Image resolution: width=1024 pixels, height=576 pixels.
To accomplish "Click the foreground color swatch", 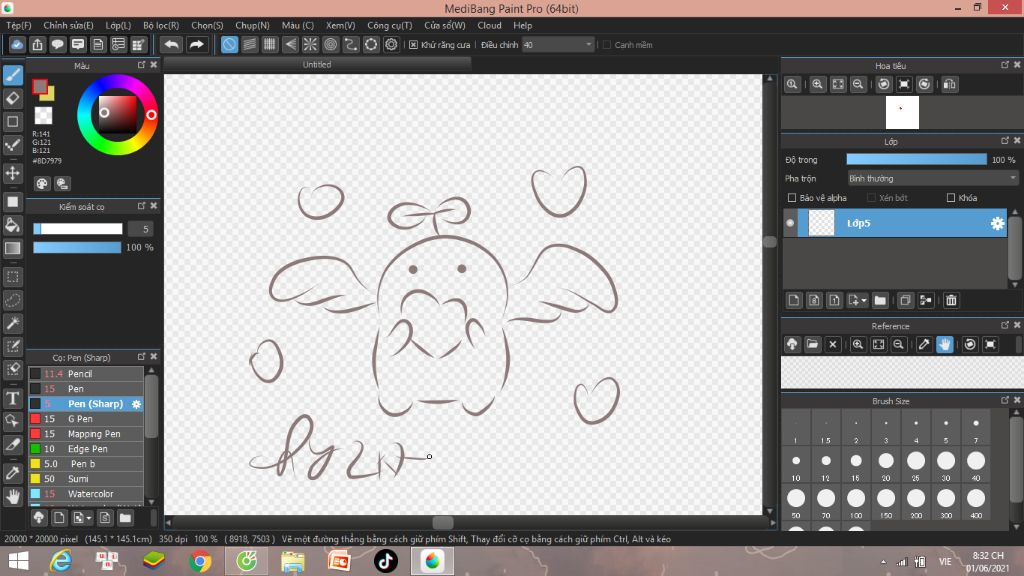I will pos(40,87).
